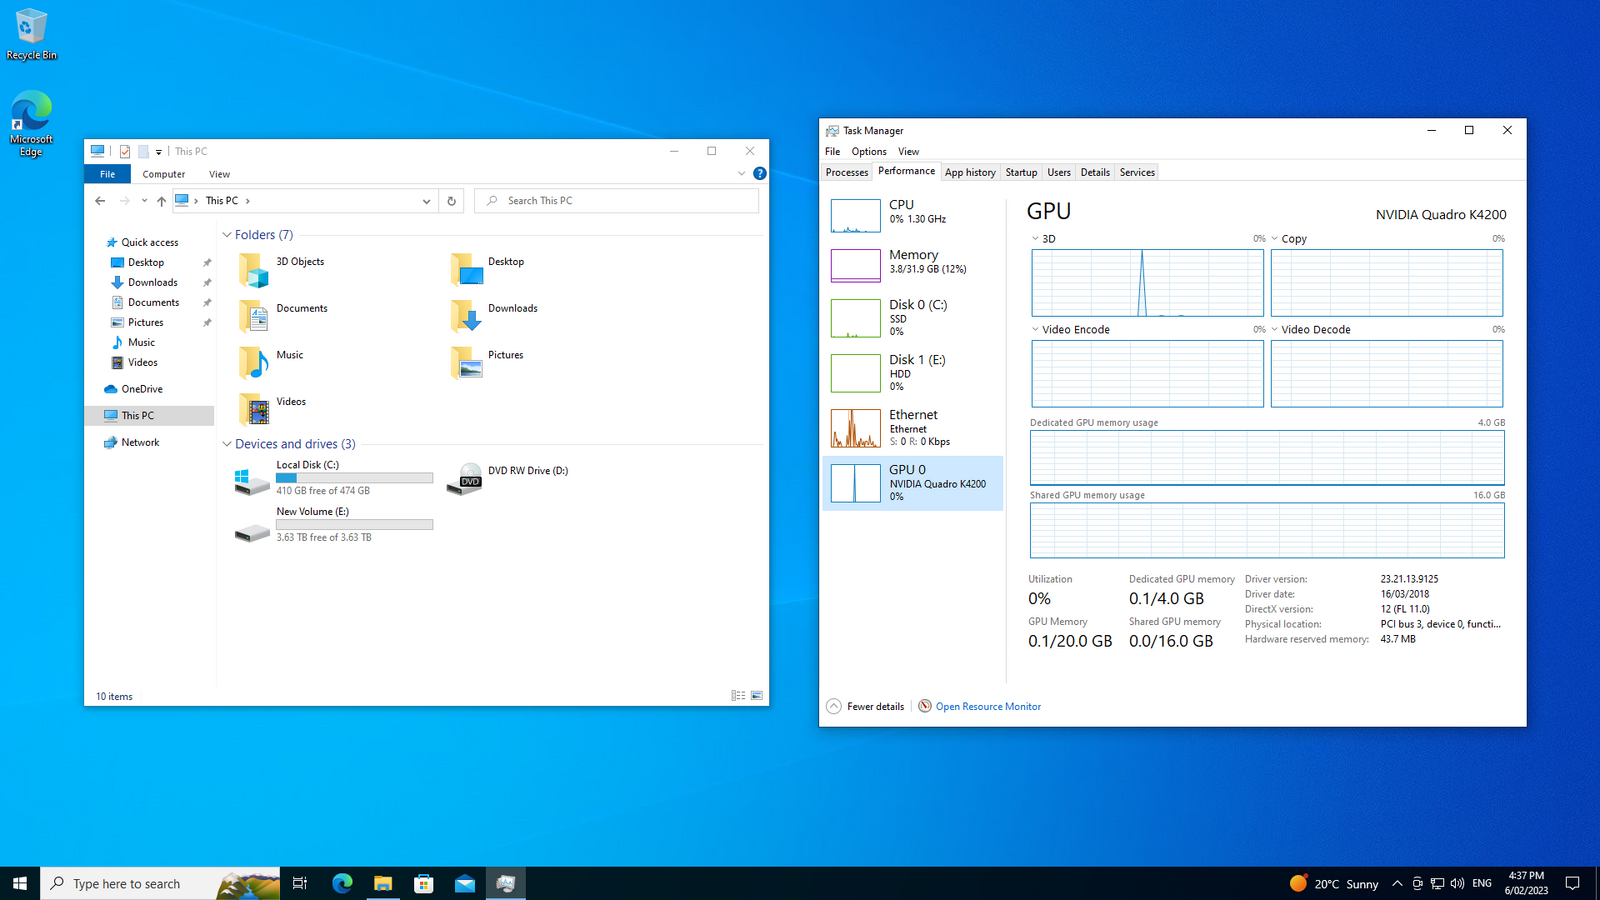Open the Video Decode engine dropdown
The image size is (1600, 900).
point(1274,329)
